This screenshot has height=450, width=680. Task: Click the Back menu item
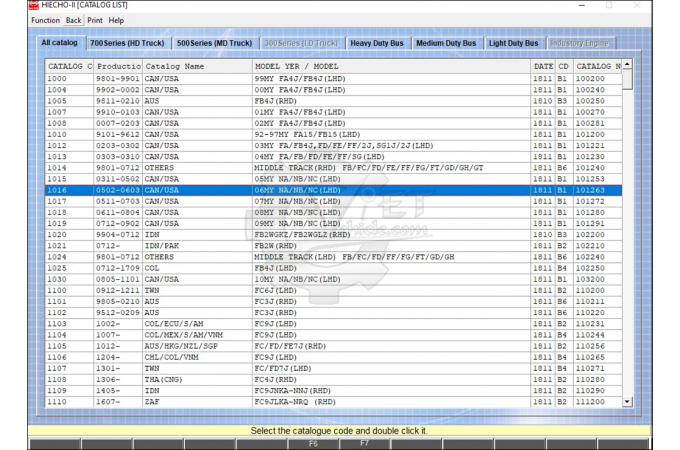[x=73, y=20]
